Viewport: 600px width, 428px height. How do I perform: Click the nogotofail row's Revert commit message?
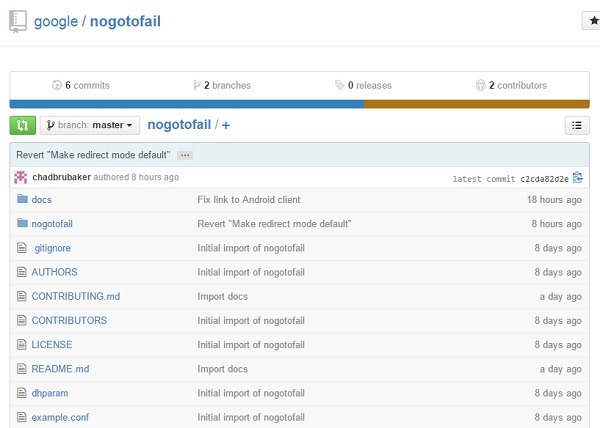274,224
